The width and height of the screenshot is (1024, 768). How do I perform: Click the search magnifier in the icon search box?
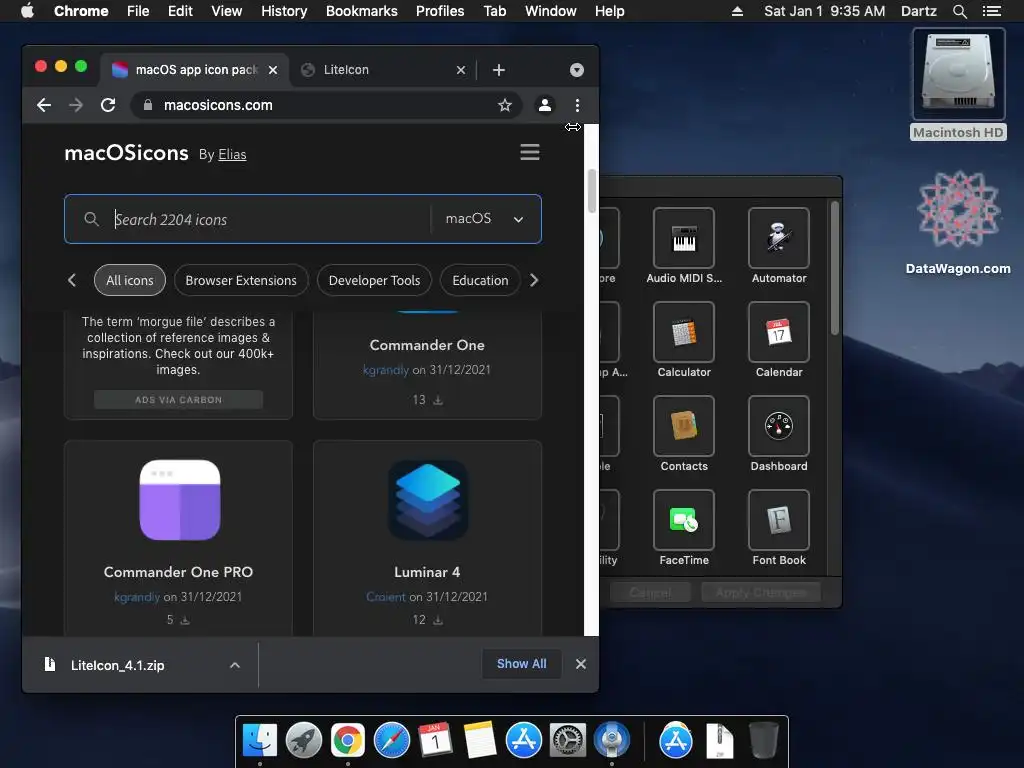coord(91,219)
